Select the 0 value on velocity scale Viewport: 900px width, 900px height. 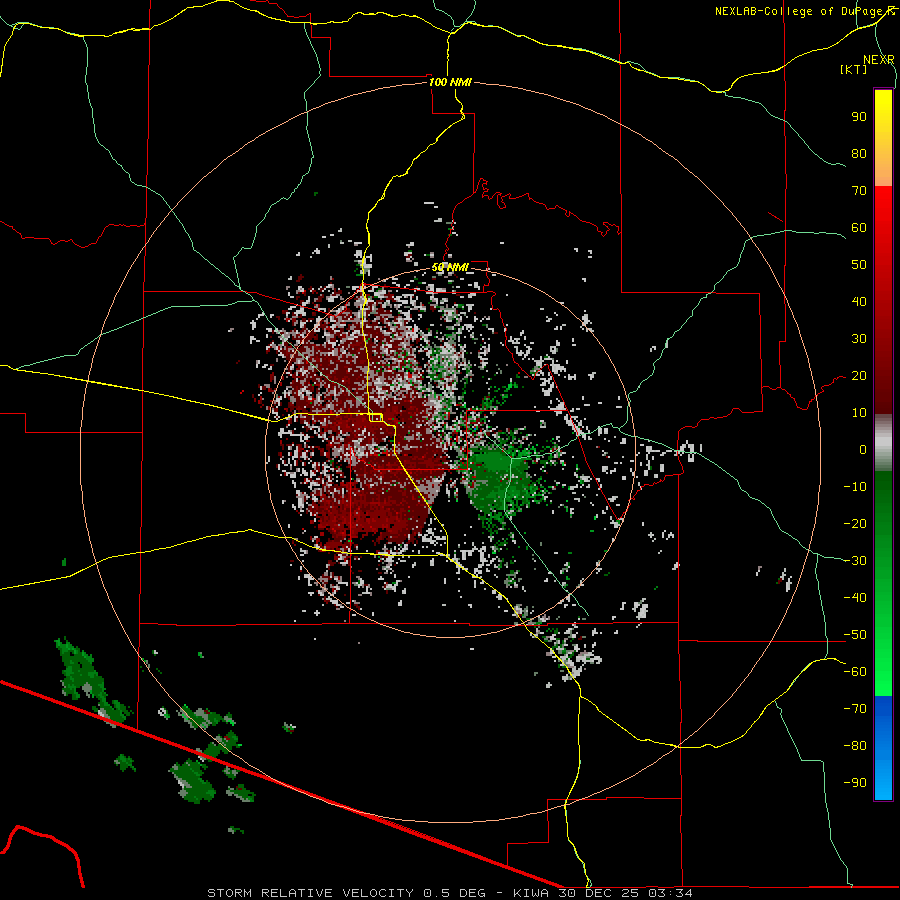tap(863, 450)
